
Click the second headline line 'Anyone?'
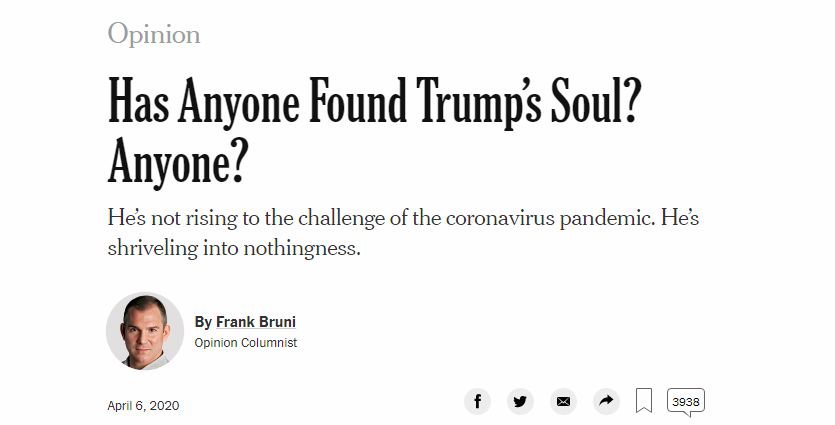point(178,161)
